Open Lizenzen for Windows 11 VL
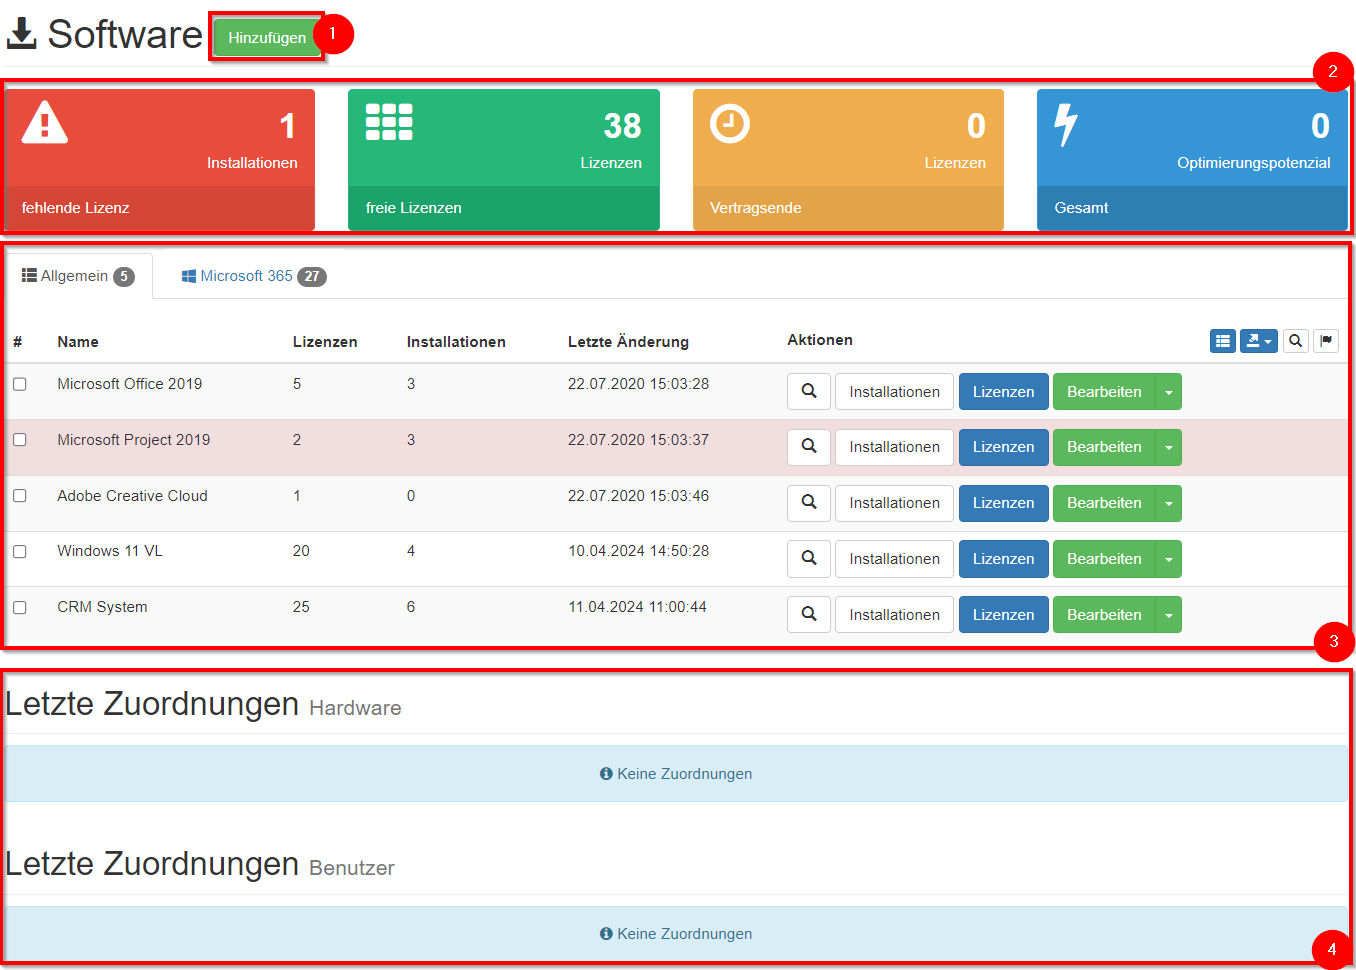The height and width of the screenshot is (970, 1356). click(1003, 558)
